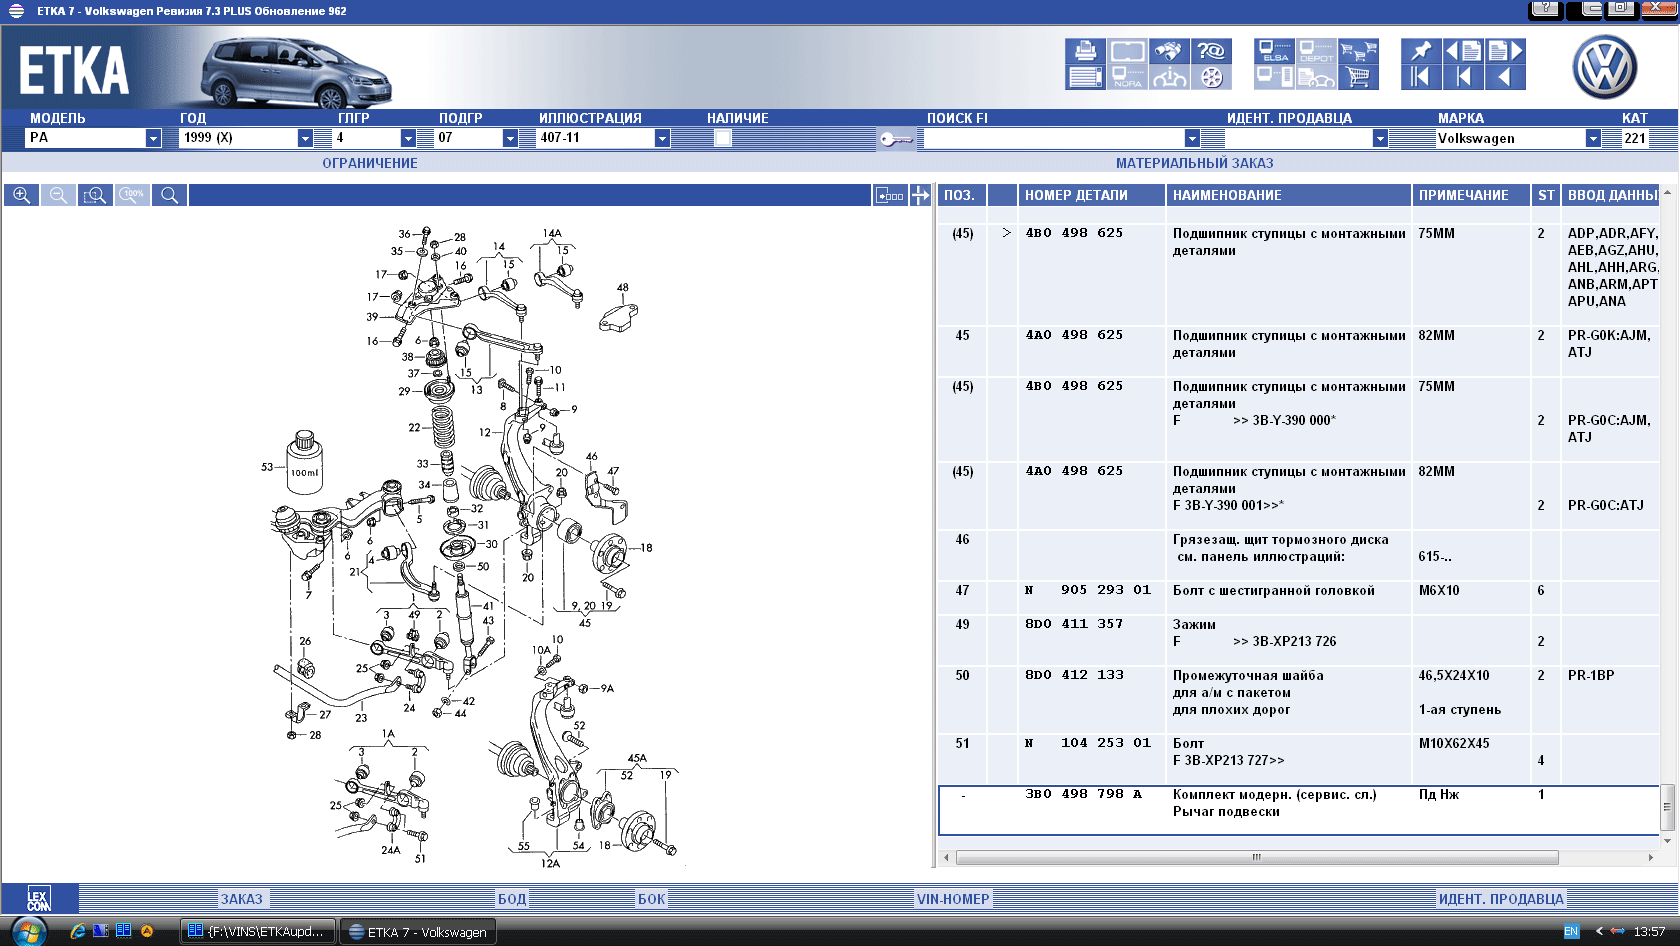1680x946 pixels.
Task: Click the EN language indicator in tray
Action: (x=1571, y=931)
